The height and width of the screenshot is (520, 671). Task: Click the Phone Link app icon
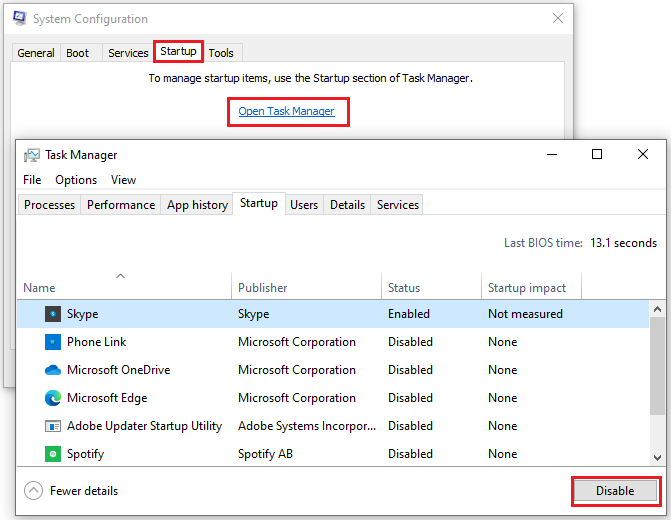point(53,342)
